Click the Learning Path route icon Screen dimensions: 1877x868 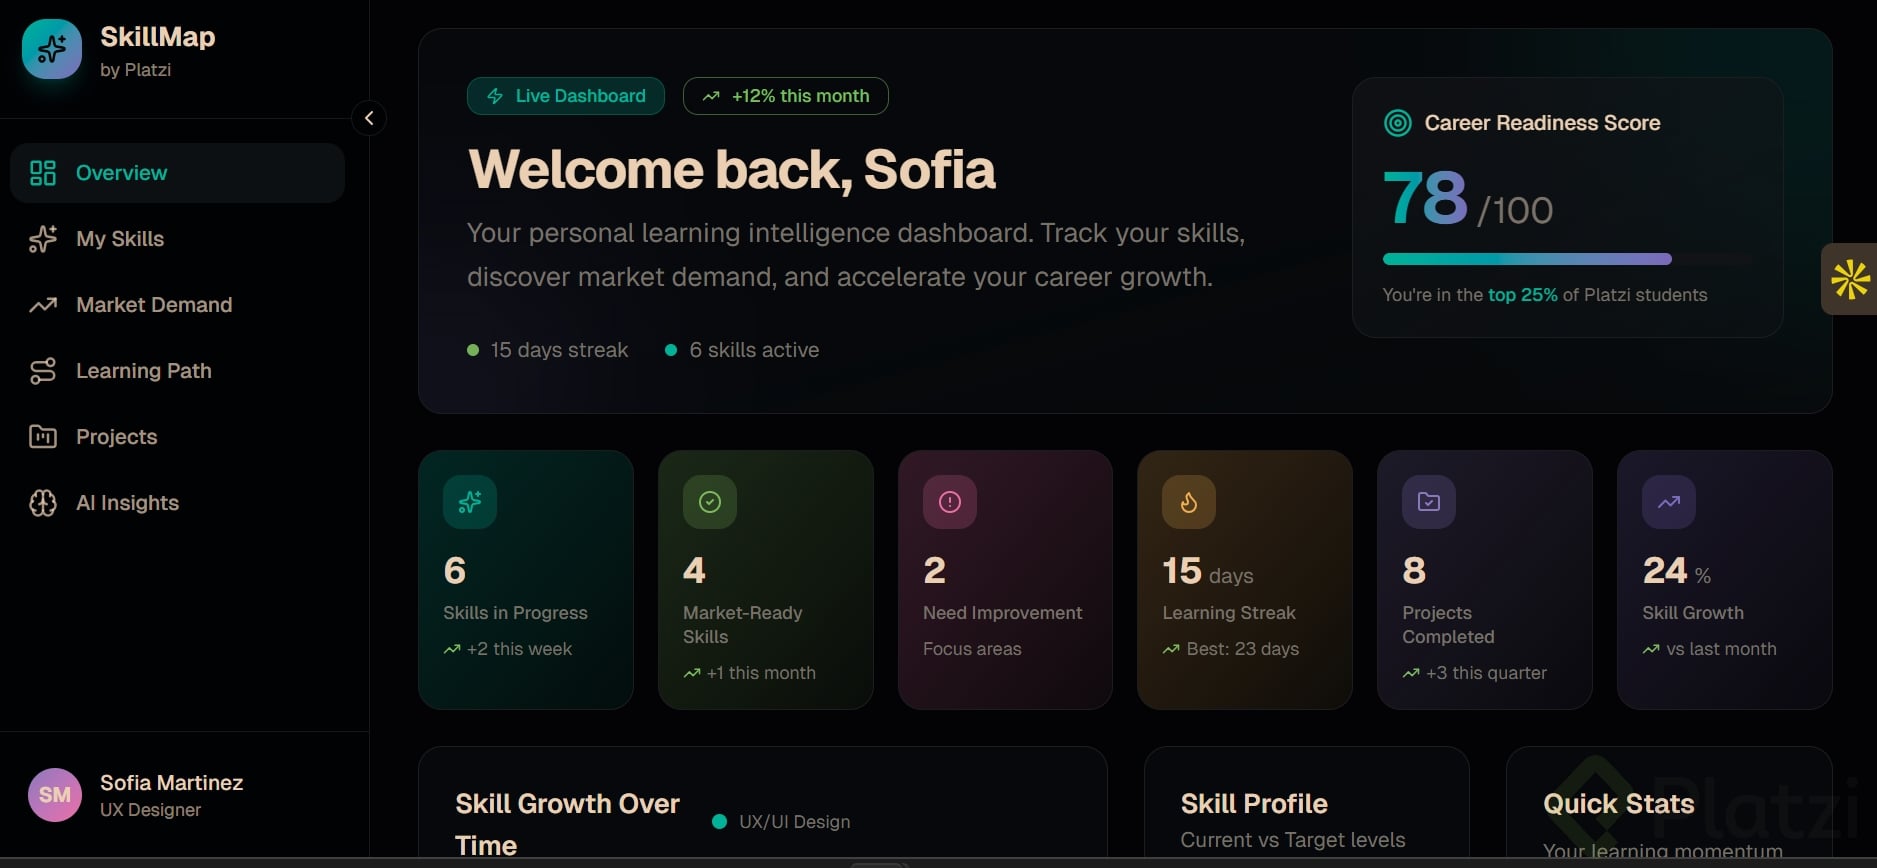43,371
